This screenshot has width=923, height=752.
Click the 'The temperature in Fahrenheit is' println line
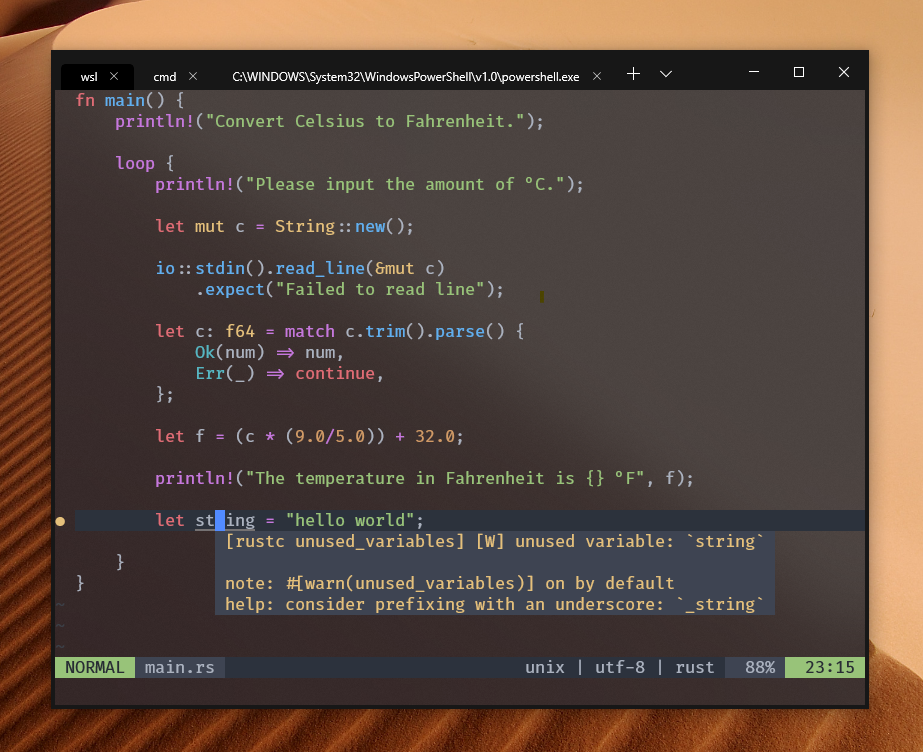point(424,478)
